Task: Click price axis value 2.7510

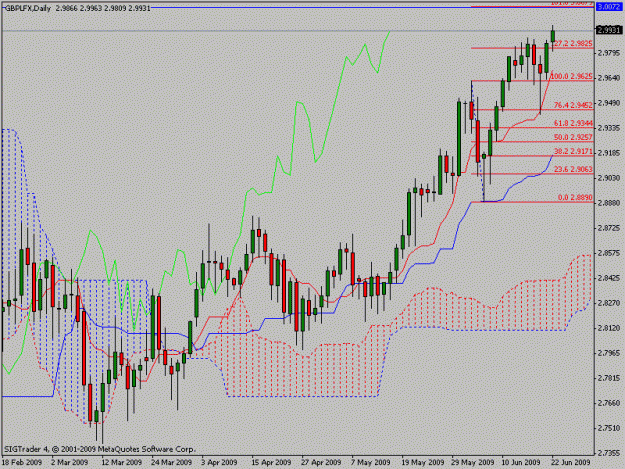Action: coord(609,428)
